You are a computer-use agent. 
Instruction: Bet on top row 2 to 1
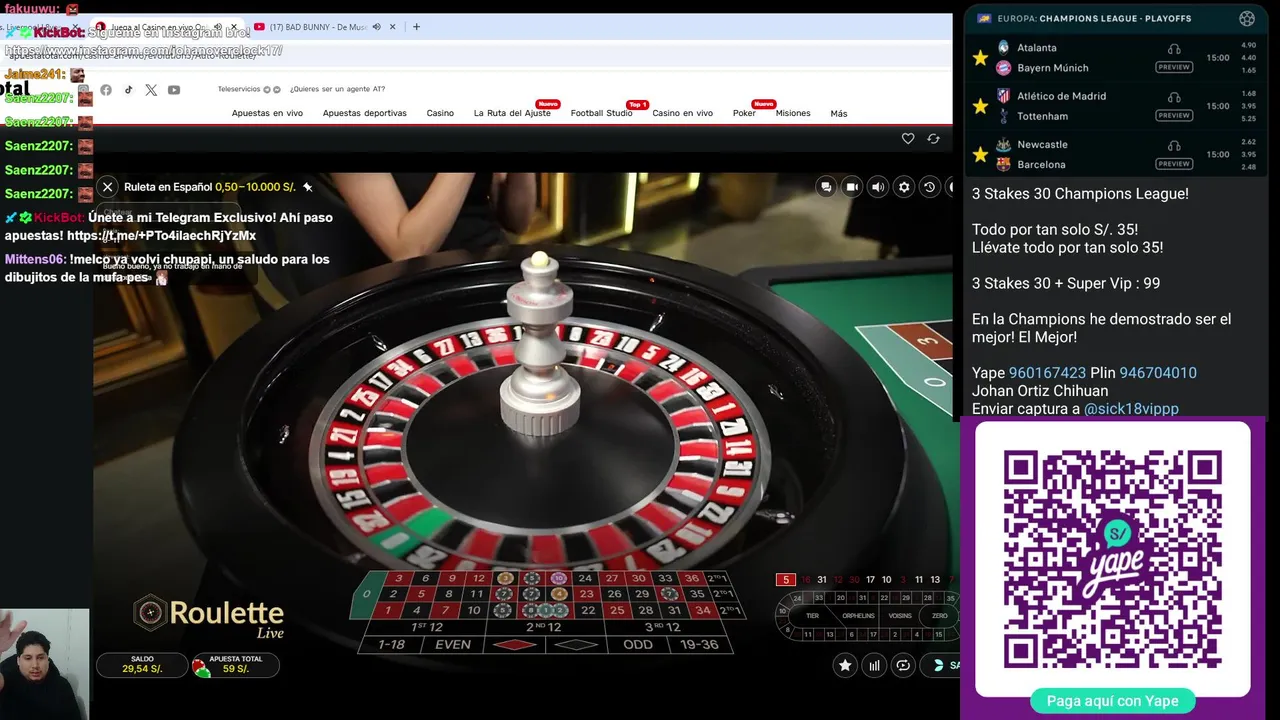(715, 578)
